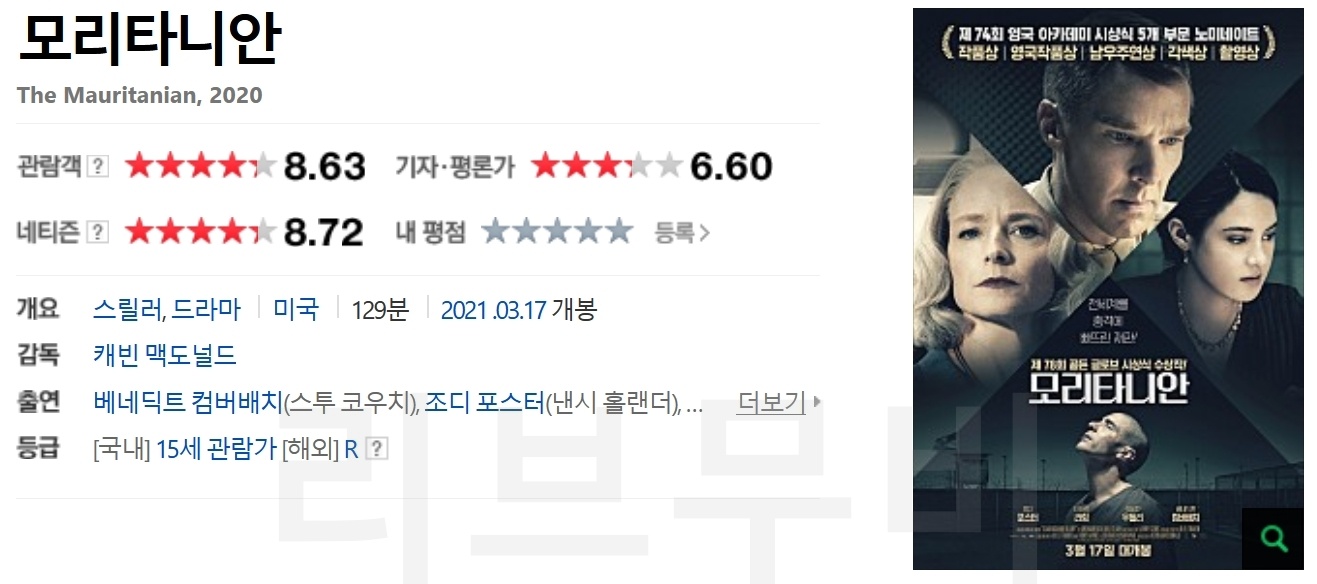Click help icon next to 네티즌 rating
The image size is (1317, 584).
tap(98, 232)
